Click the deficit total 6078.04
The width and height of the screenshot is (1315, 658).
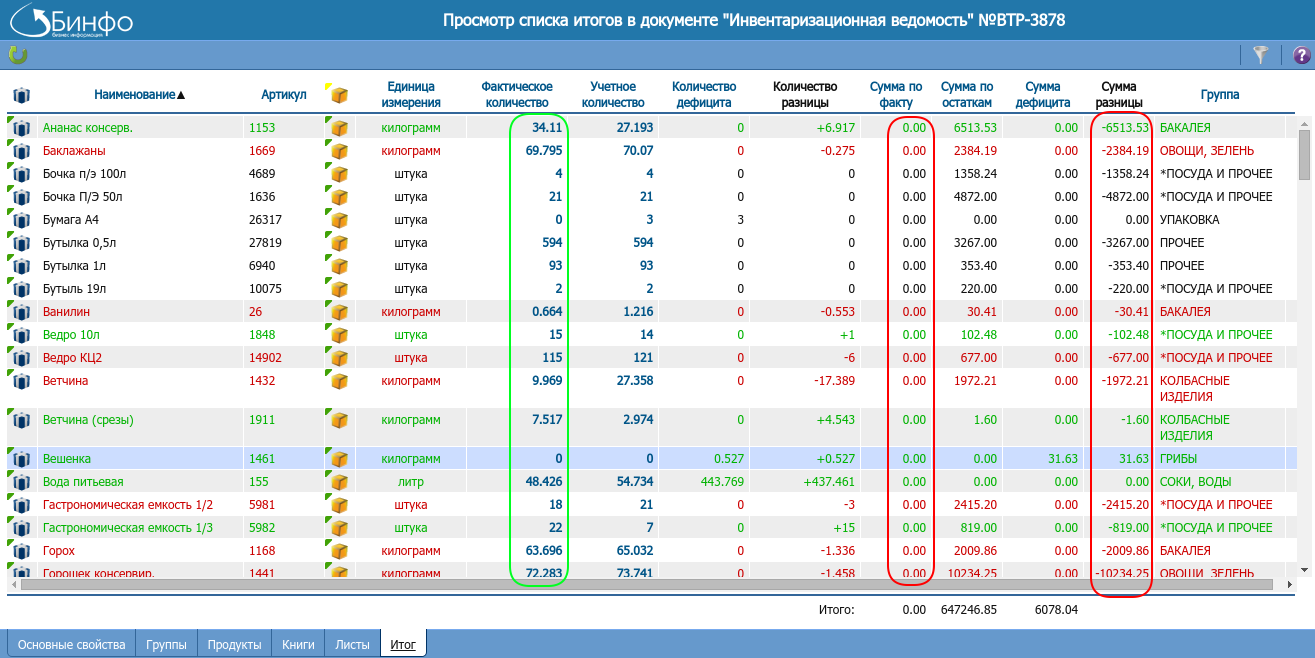pyautogui.click(x=1056, y=609)
